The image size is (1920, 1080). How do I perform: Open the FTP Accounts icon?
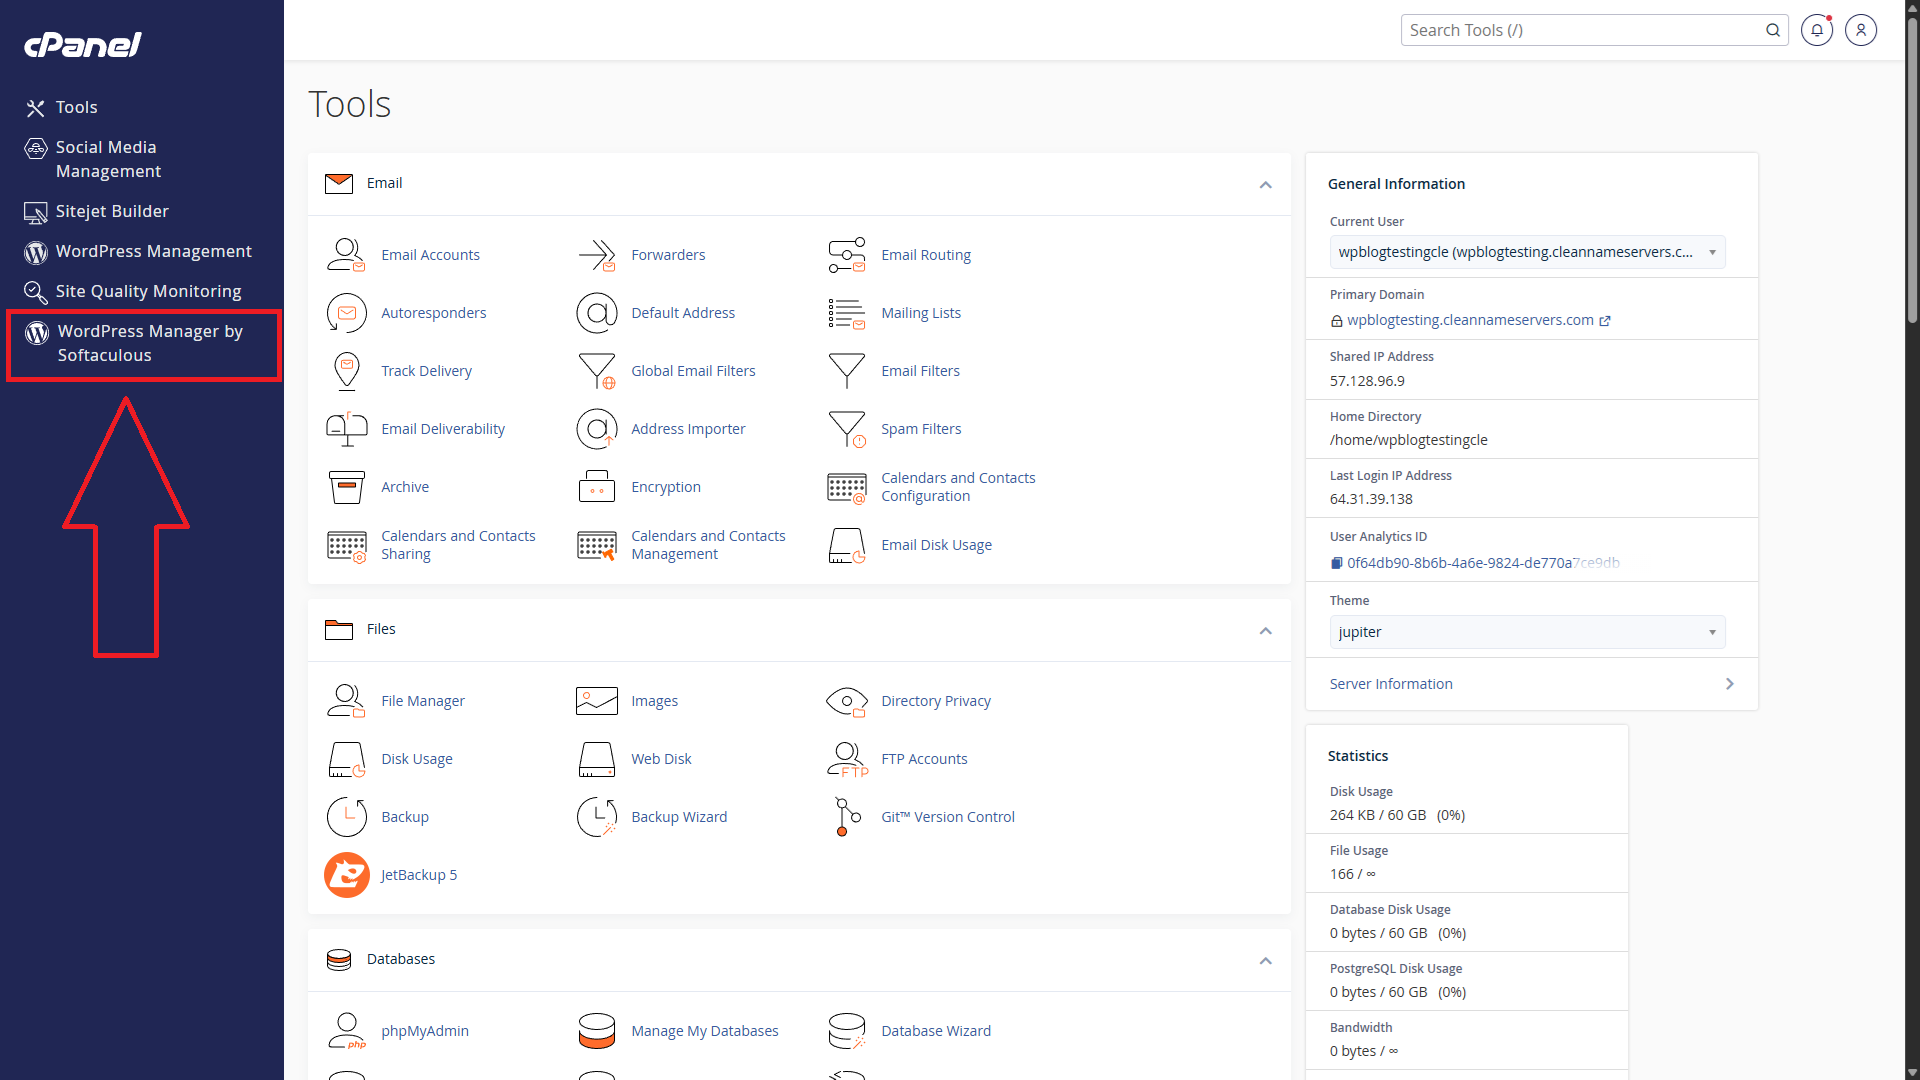846,759
